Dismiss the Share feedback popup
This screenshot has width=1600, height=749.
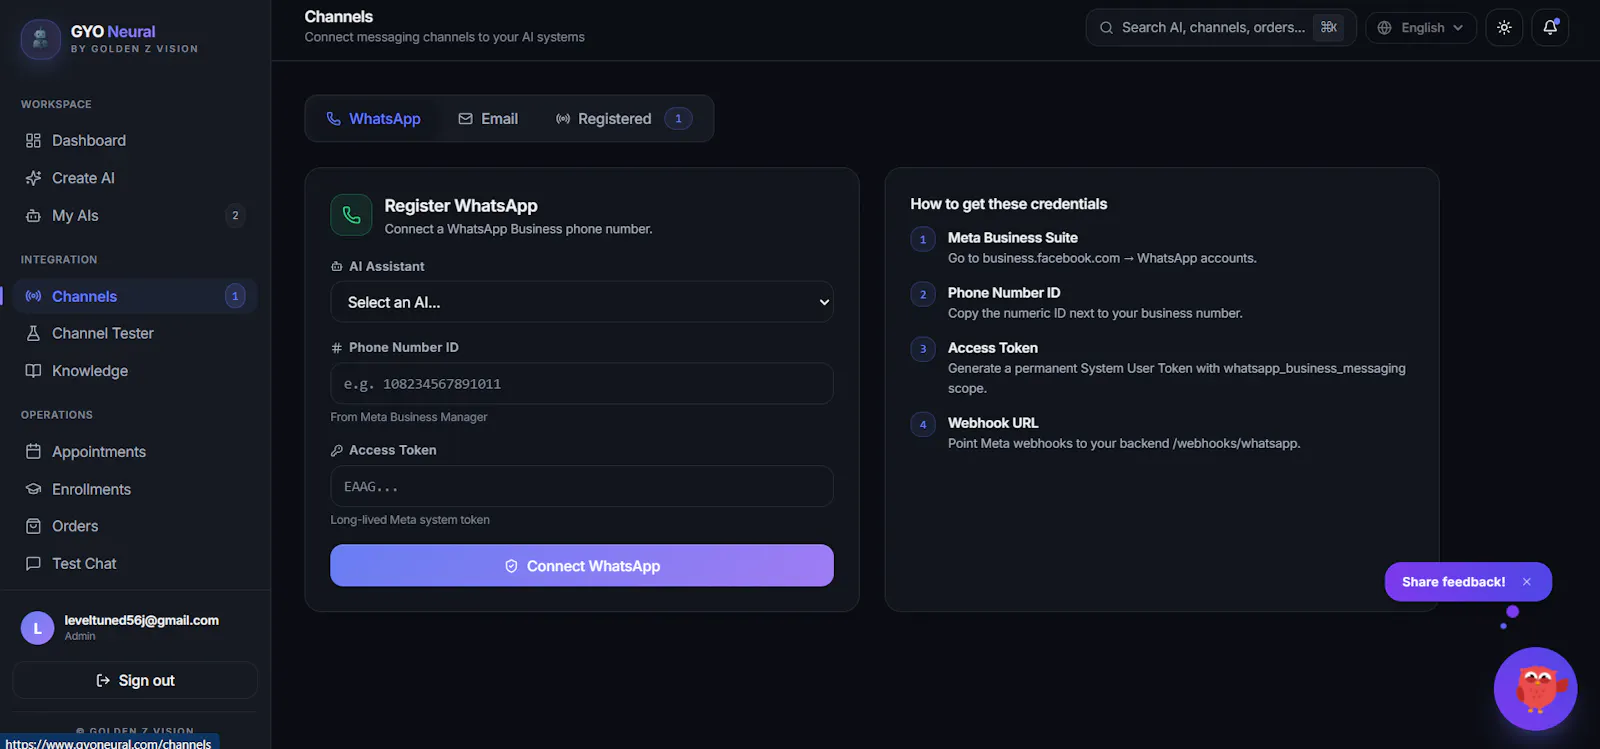click(x=1527, y=582)
